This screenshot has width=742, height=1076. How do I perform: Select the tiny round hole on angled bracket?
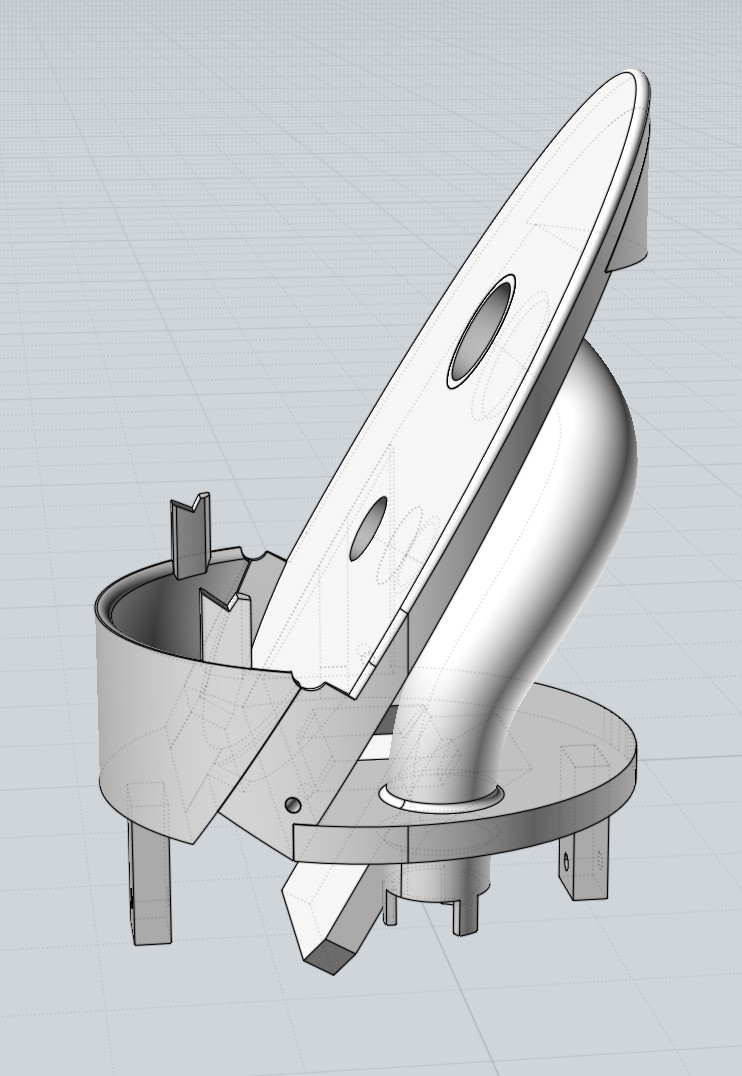coord(293,804)
